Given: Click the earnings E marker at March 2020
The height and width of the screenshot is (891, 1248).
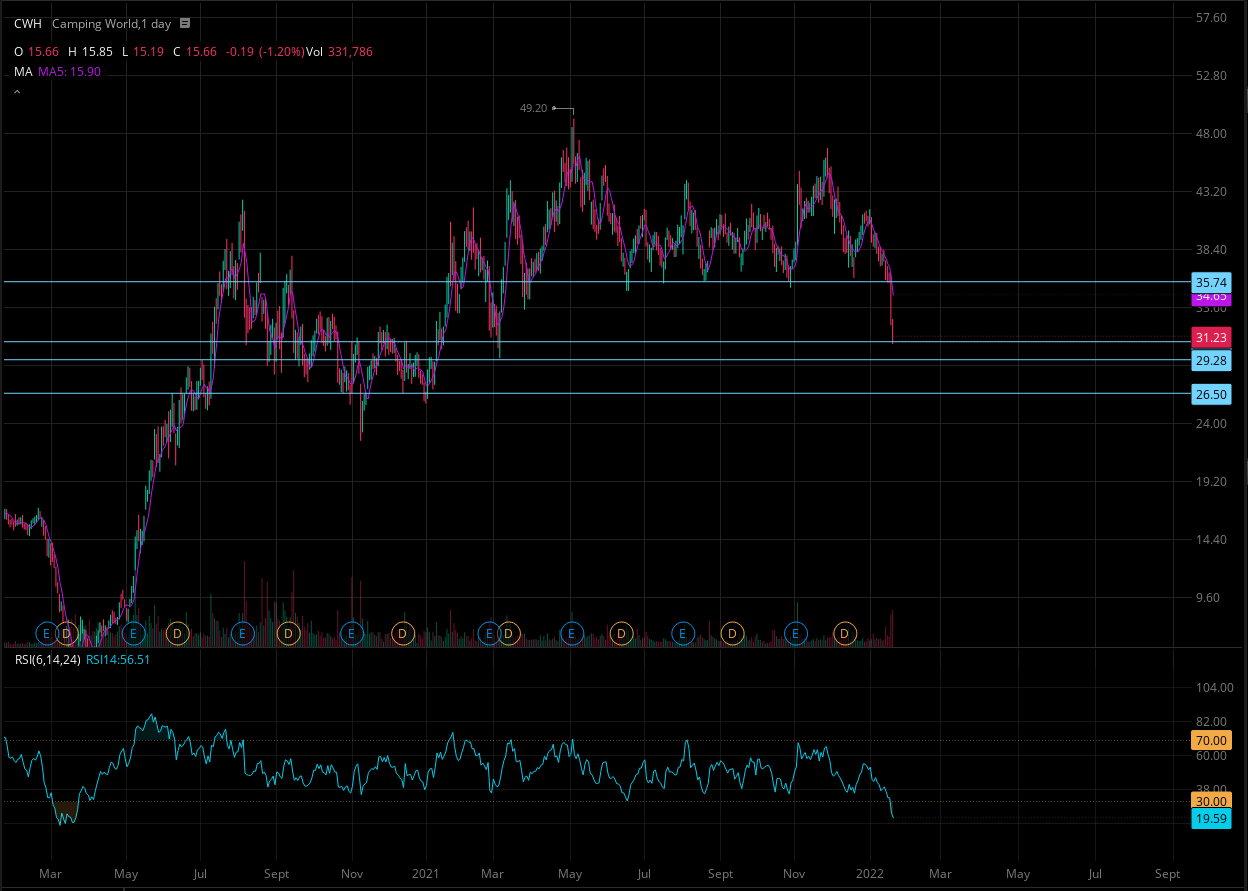Looking at the screenshot, I should click(46, 633).
